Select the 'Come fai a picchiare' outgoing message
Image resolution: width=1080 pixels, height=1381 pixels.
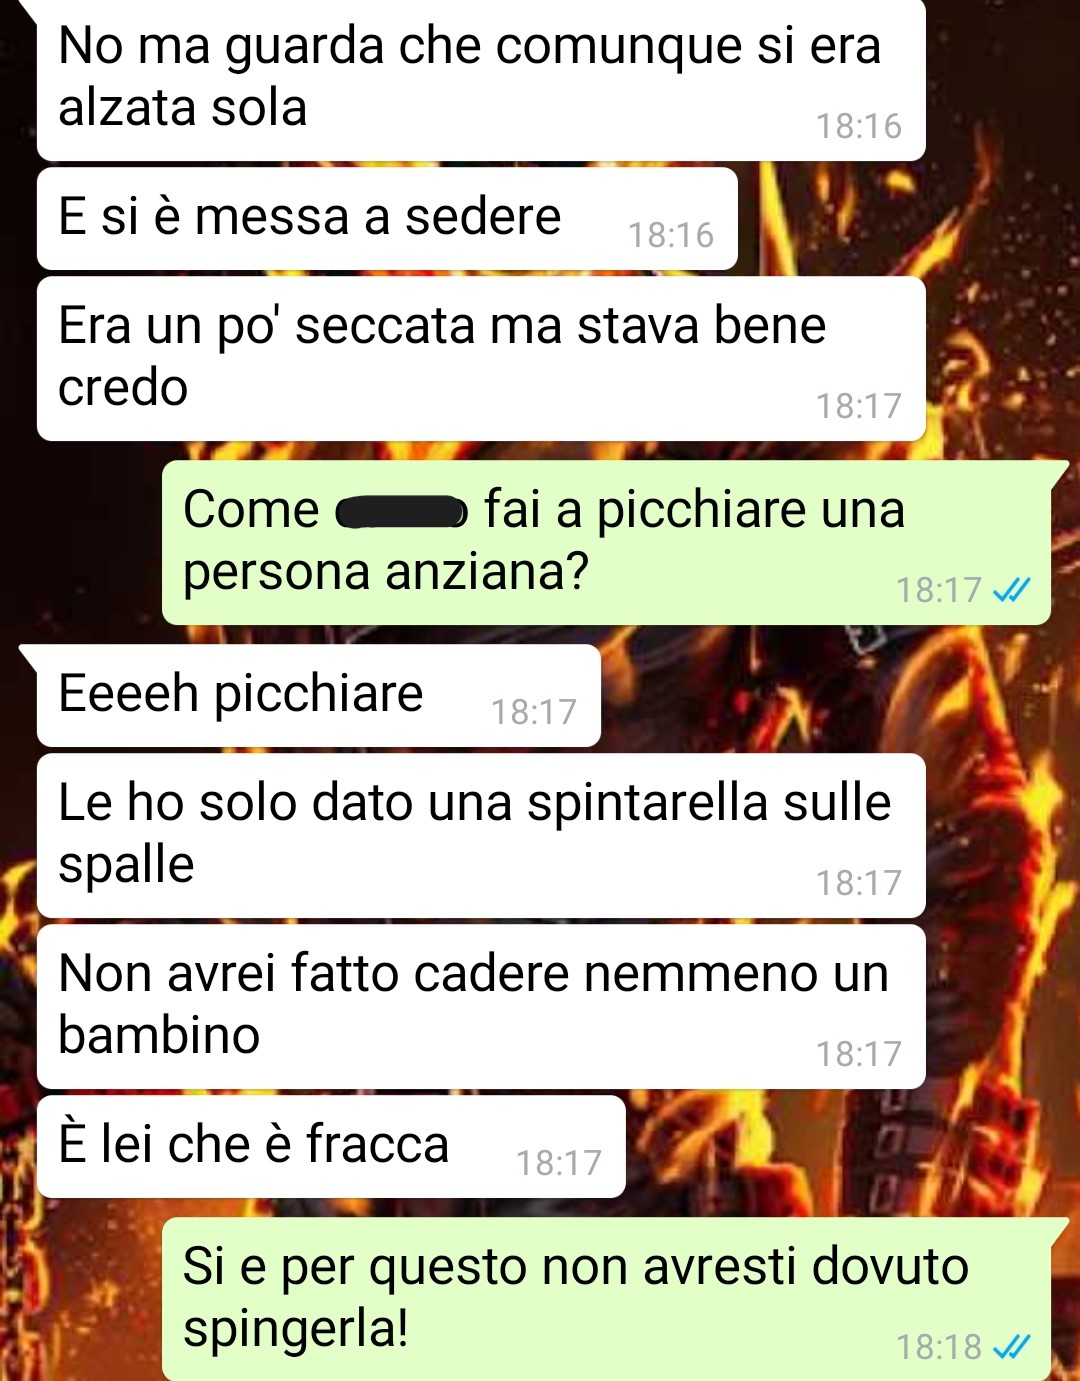(x=607, y=543)
